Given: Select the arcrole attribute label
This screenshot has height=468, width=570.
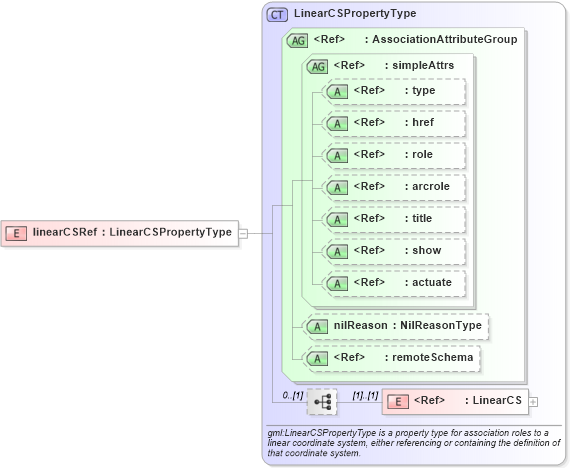Looking at the screenshot, I should click(x=402, y=186).
